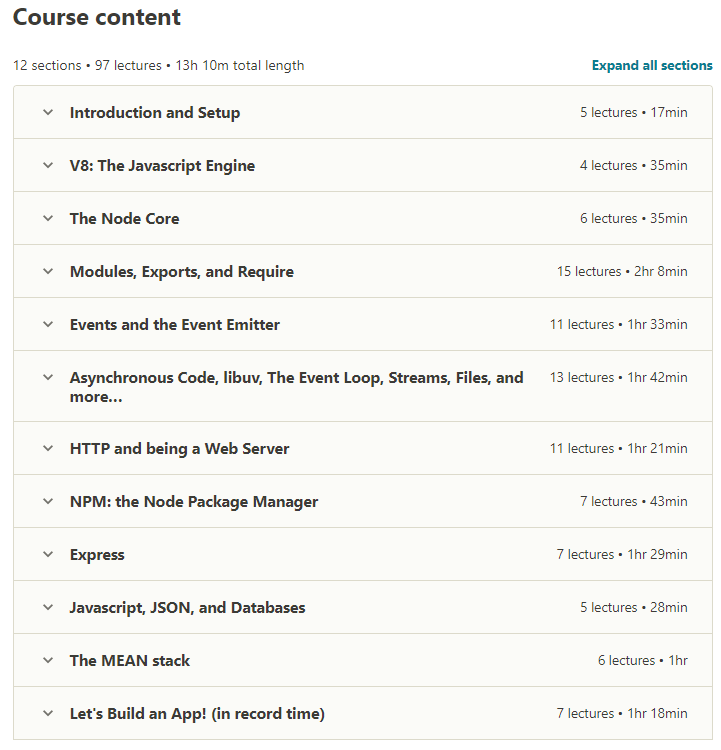Viewport: 721px width, 750px height.
Task: Open Asynchronous Code, libuv, The Event Loop title
Action: [297, 387]
